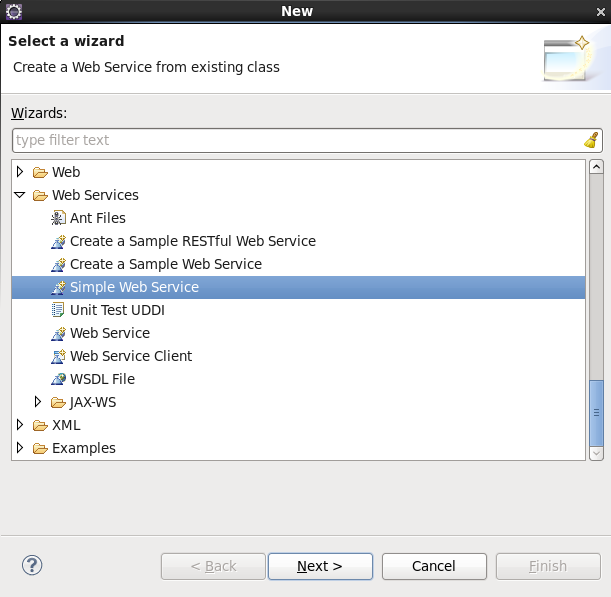
Task: Click the Web folder icon
Action: tap(40, 172)
